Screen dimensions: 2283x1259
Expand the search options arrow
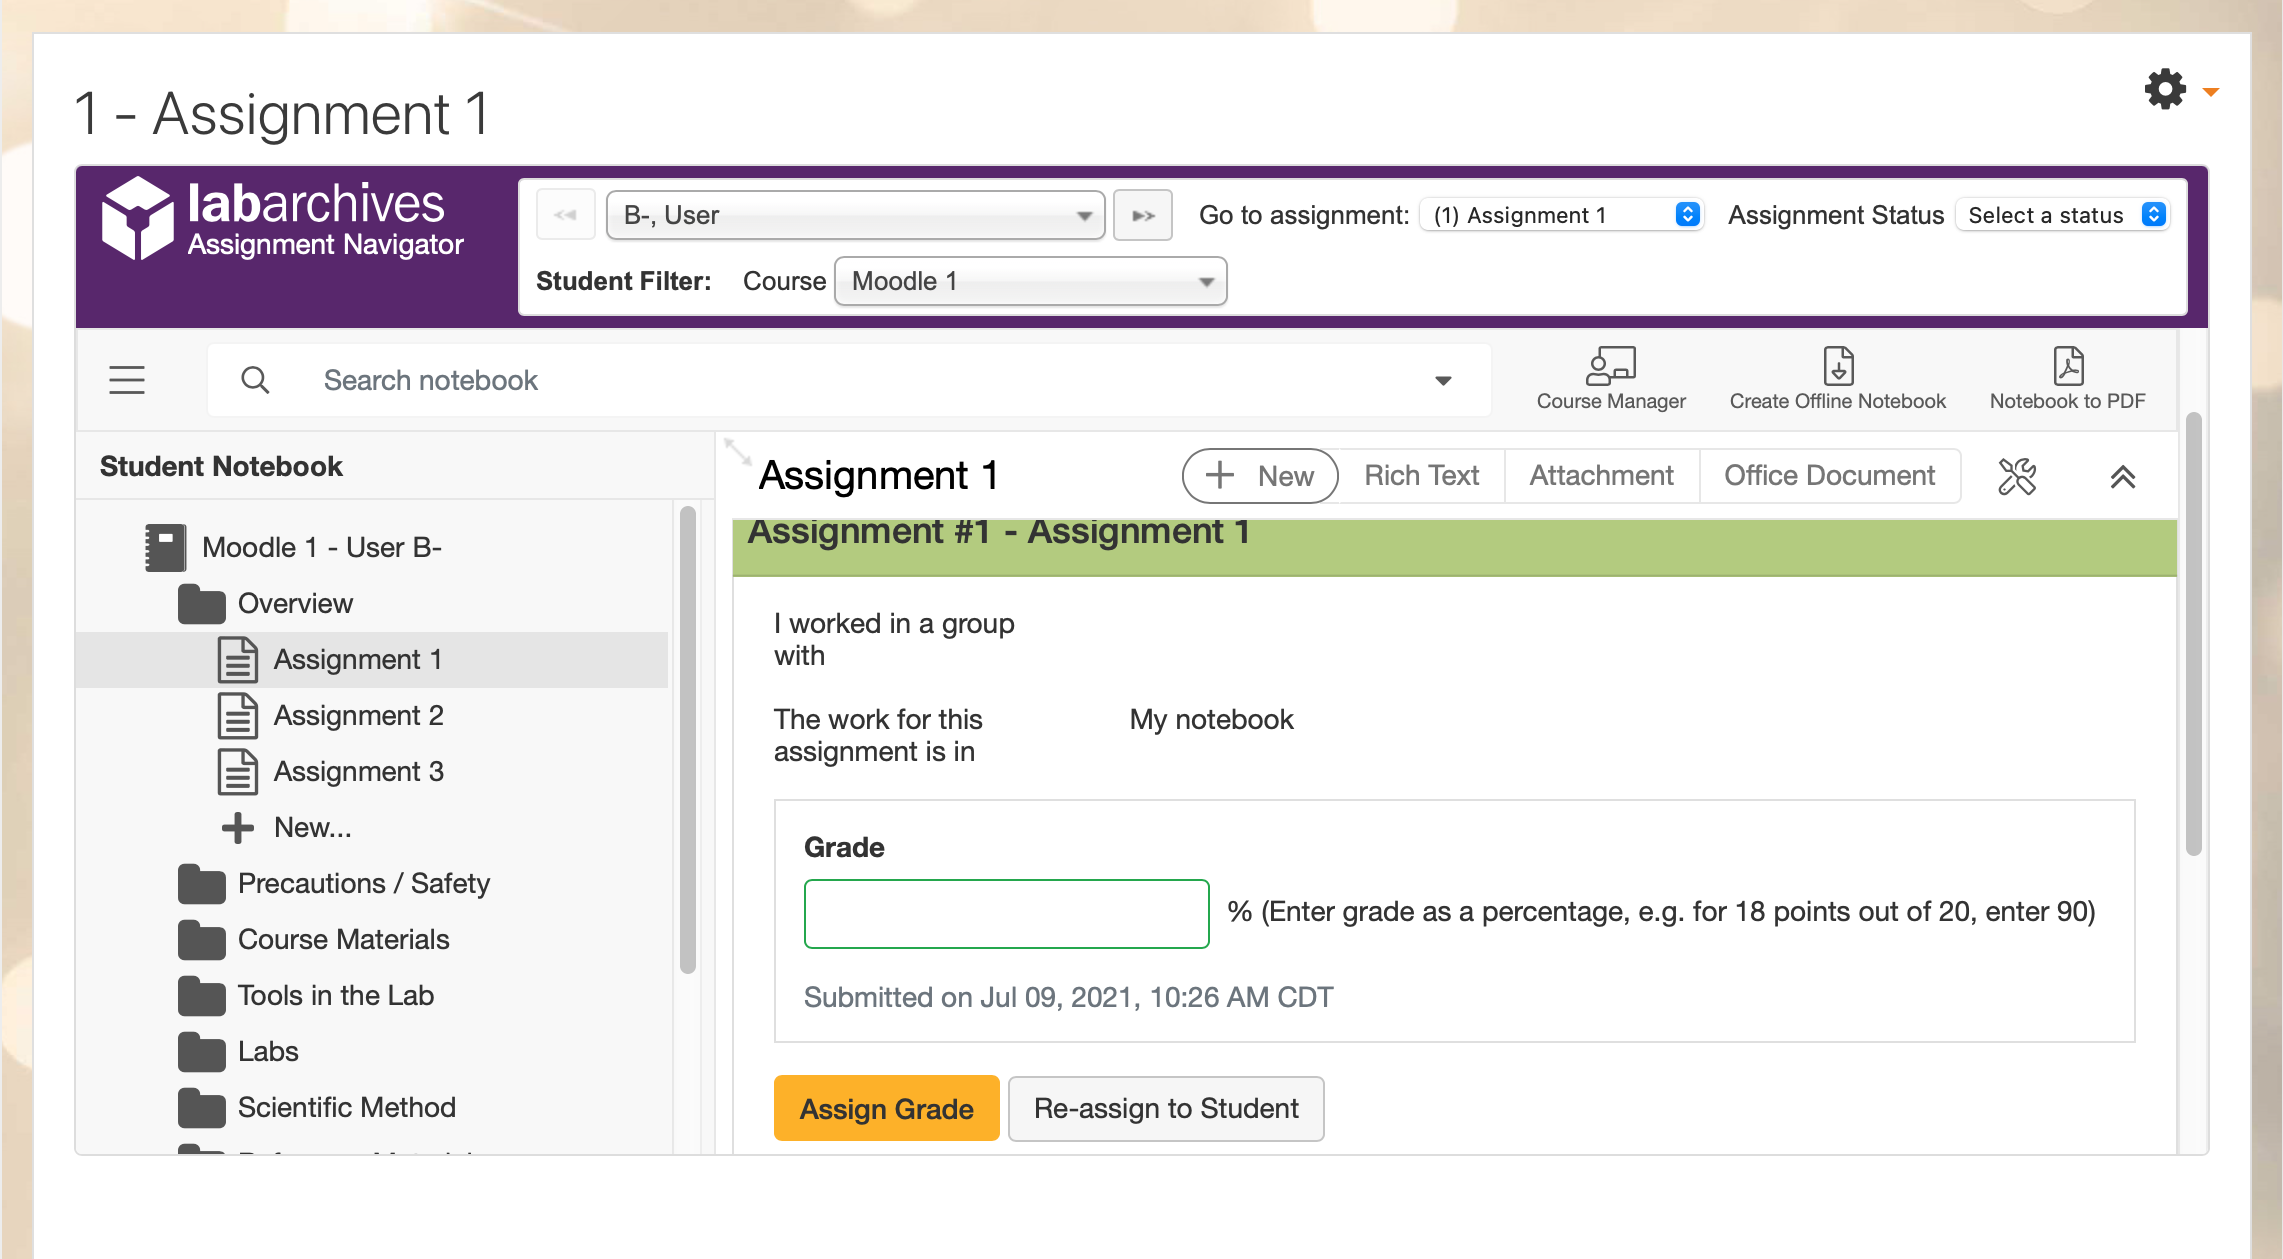pos(1443,380)
